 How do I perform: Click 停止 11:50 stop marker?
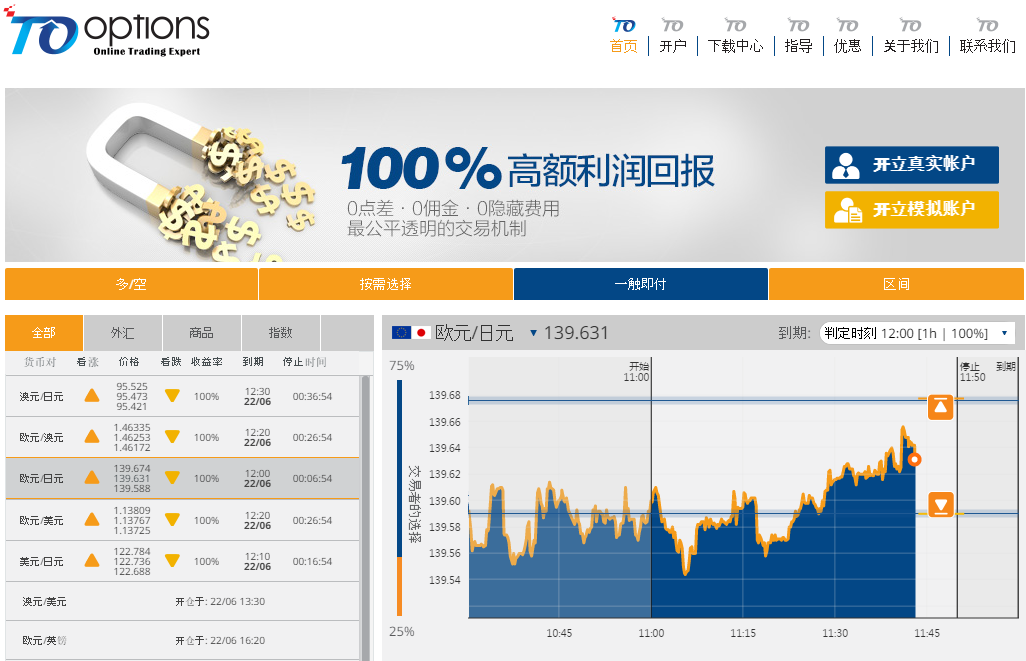coord(972,372)
